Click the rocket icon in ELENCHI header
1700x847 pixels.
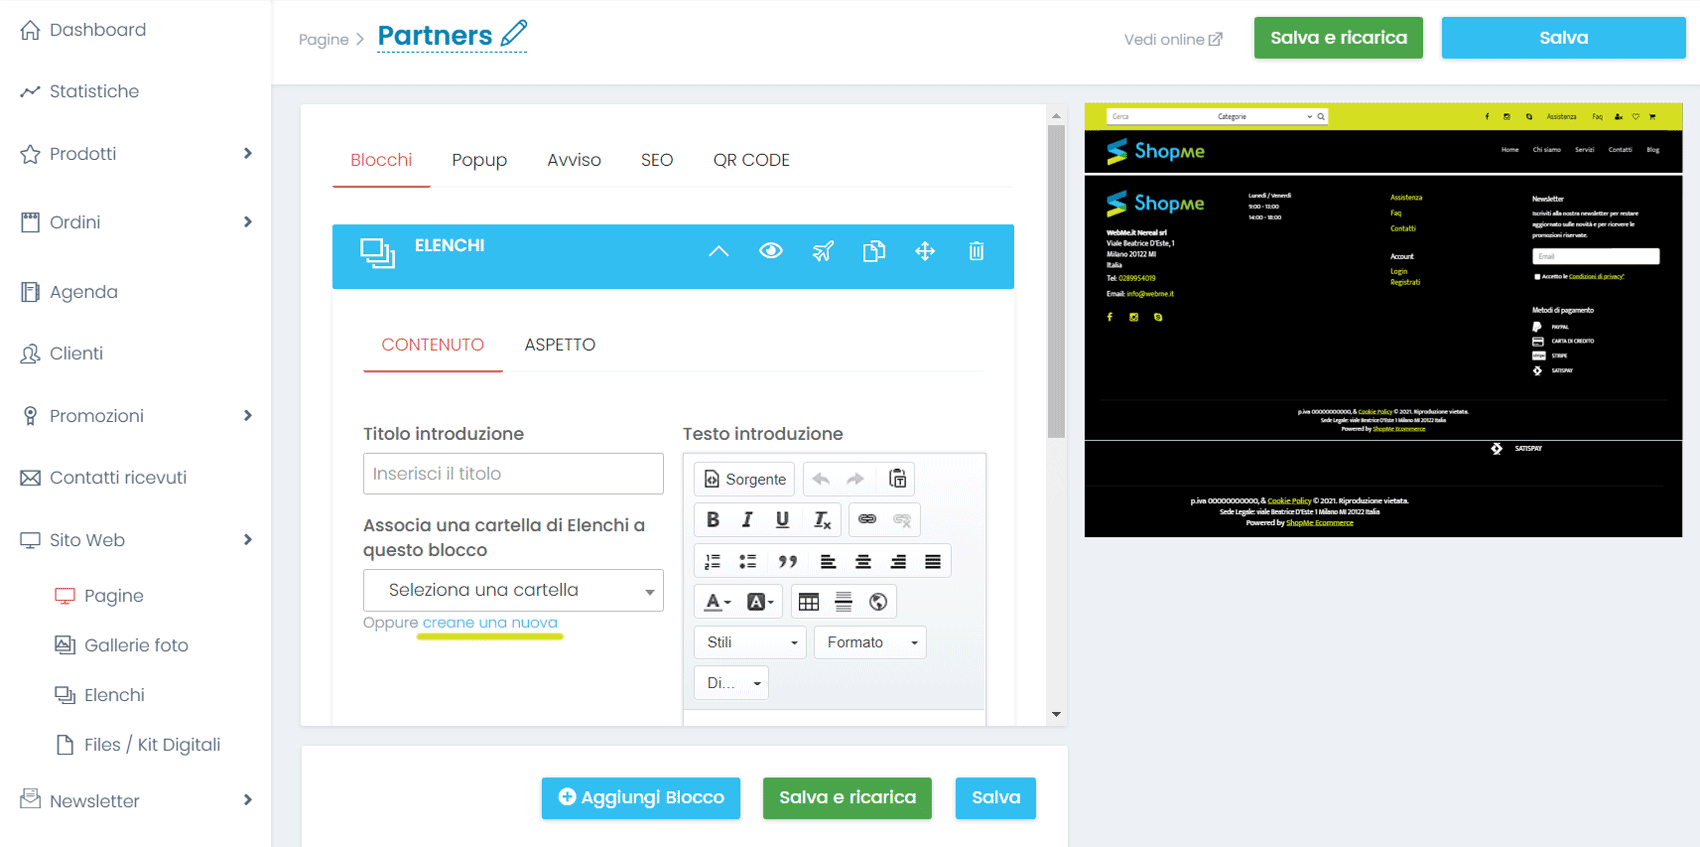[x=823, y=251]
